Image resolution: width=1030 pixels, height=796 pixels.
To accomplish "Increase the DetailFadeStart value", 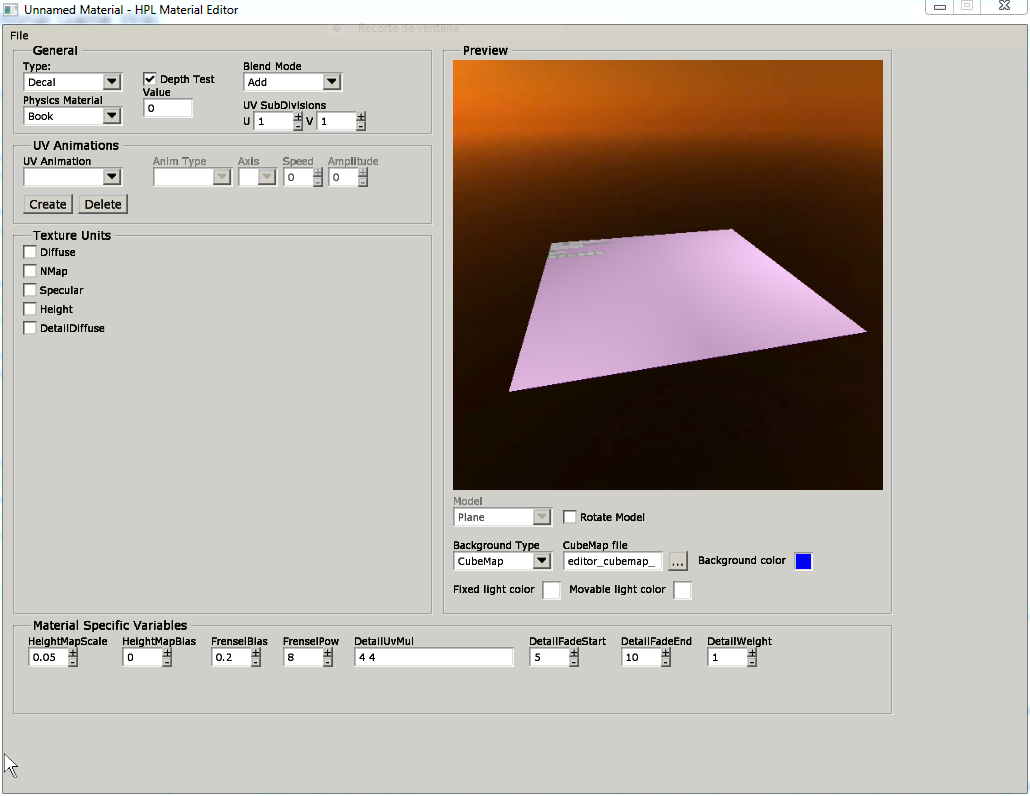I will [x=574, y=653].
